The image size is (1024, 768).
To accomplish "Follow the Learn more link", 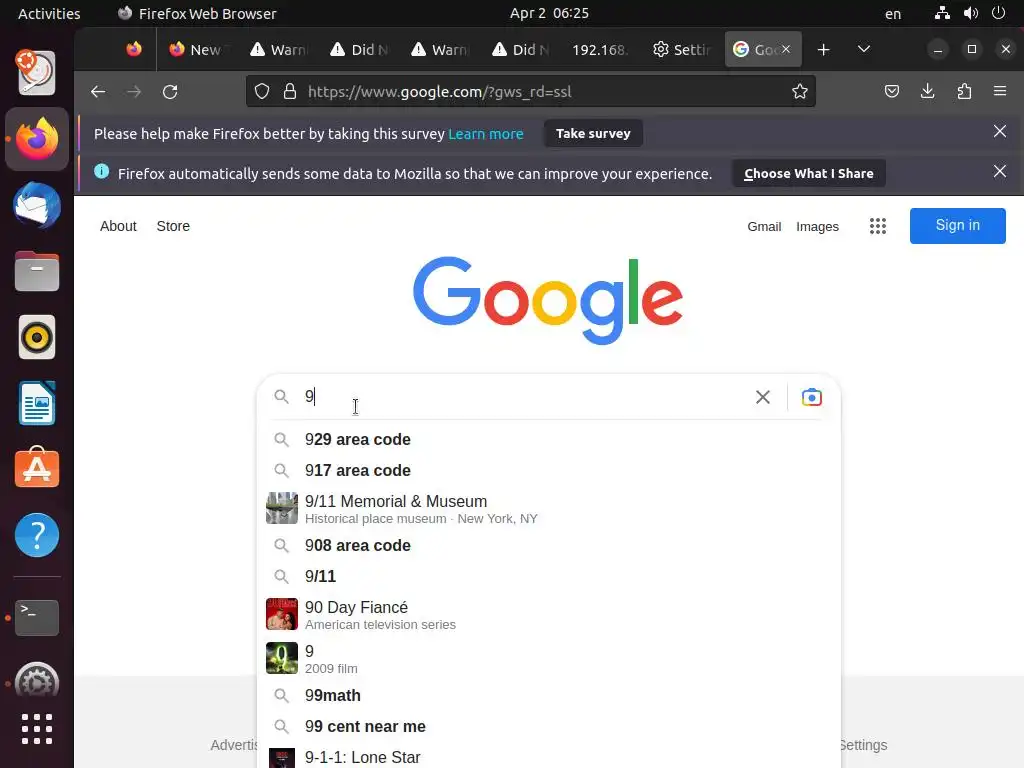I will click(x=485, y=134).
